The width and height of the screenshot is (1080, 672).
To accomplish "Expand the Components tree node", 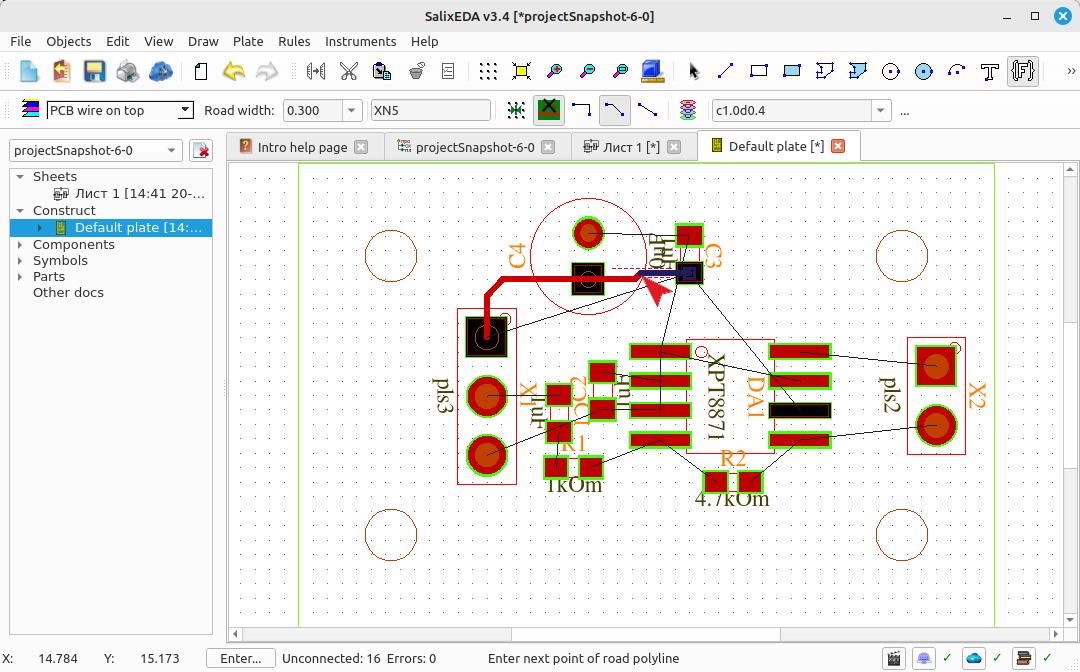I will point(20,244).
